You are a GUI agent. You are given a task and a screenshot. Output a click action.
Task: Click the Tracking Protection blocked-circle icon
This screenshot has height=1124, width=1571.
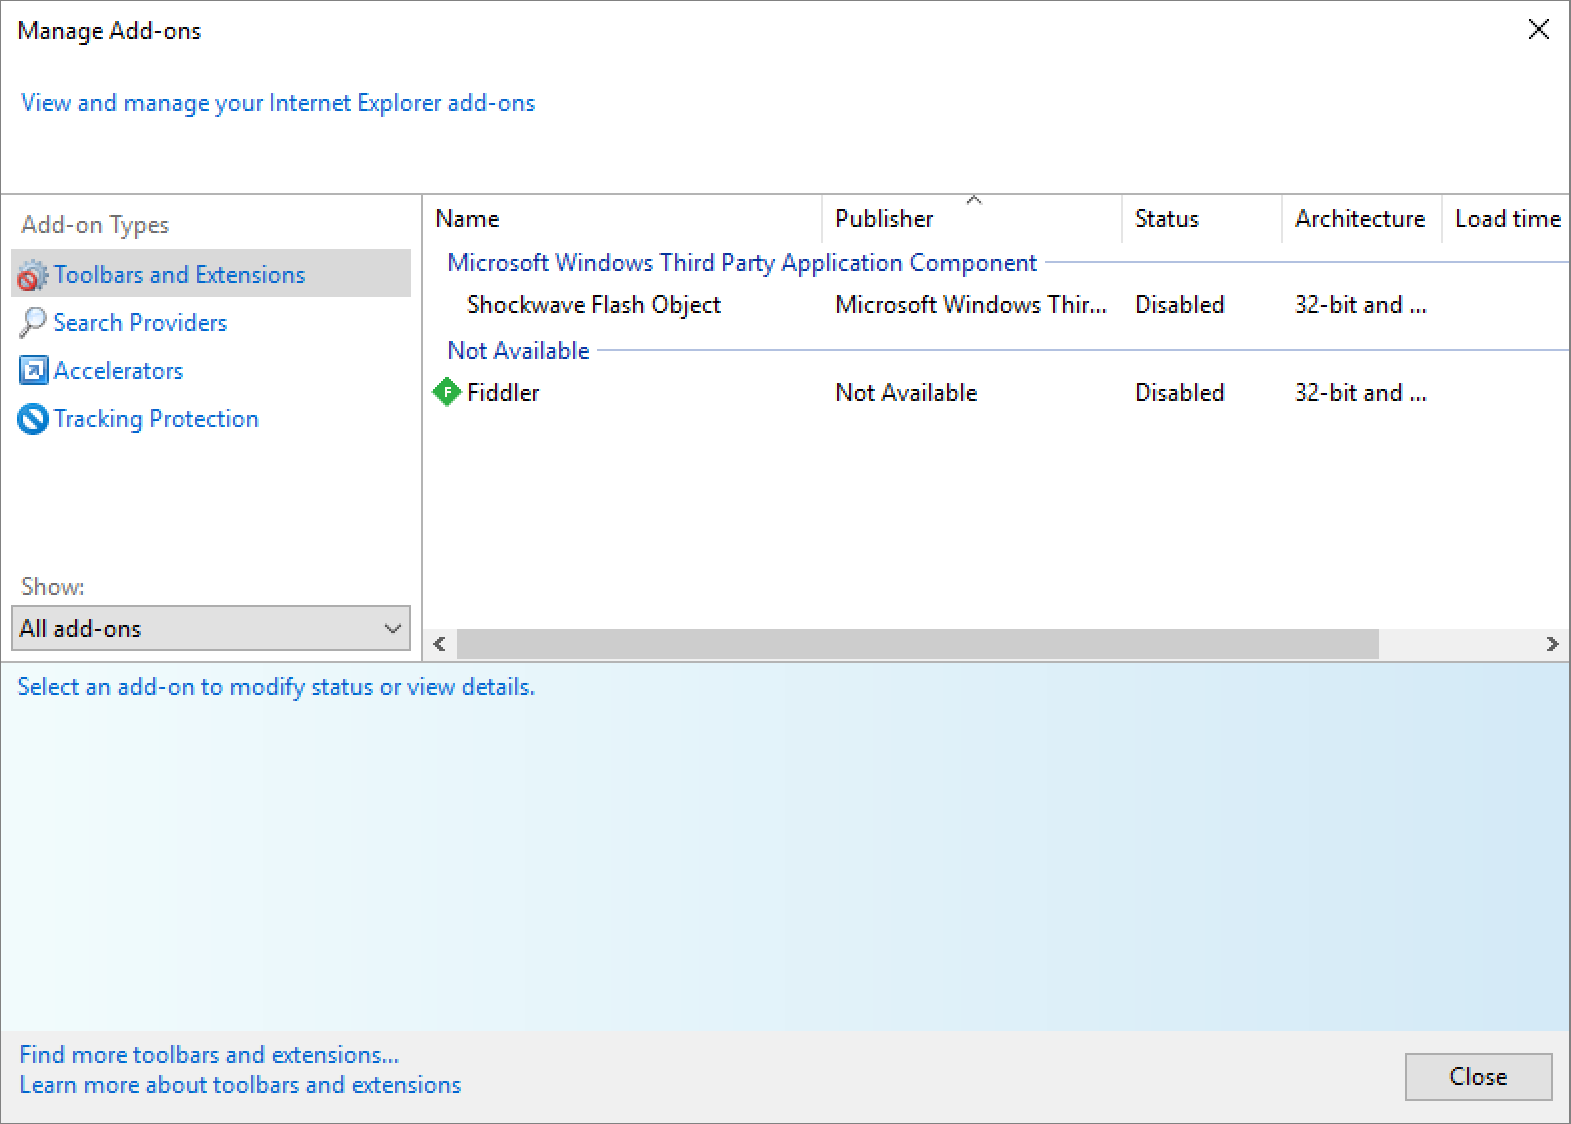(33, 419)
